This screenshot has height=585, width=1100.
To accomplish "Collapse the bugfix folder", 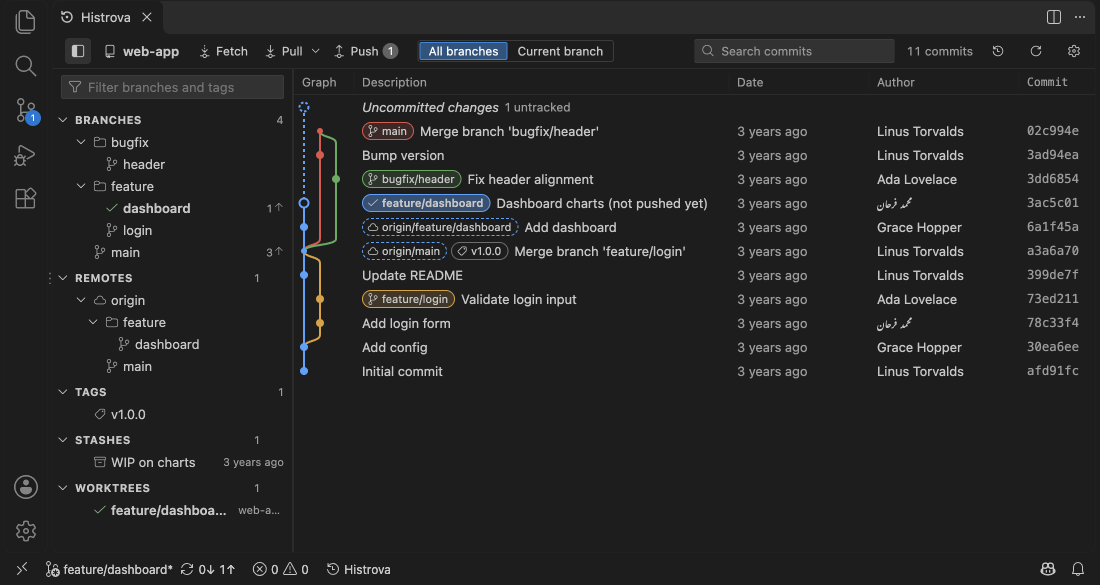I will 173,142.
